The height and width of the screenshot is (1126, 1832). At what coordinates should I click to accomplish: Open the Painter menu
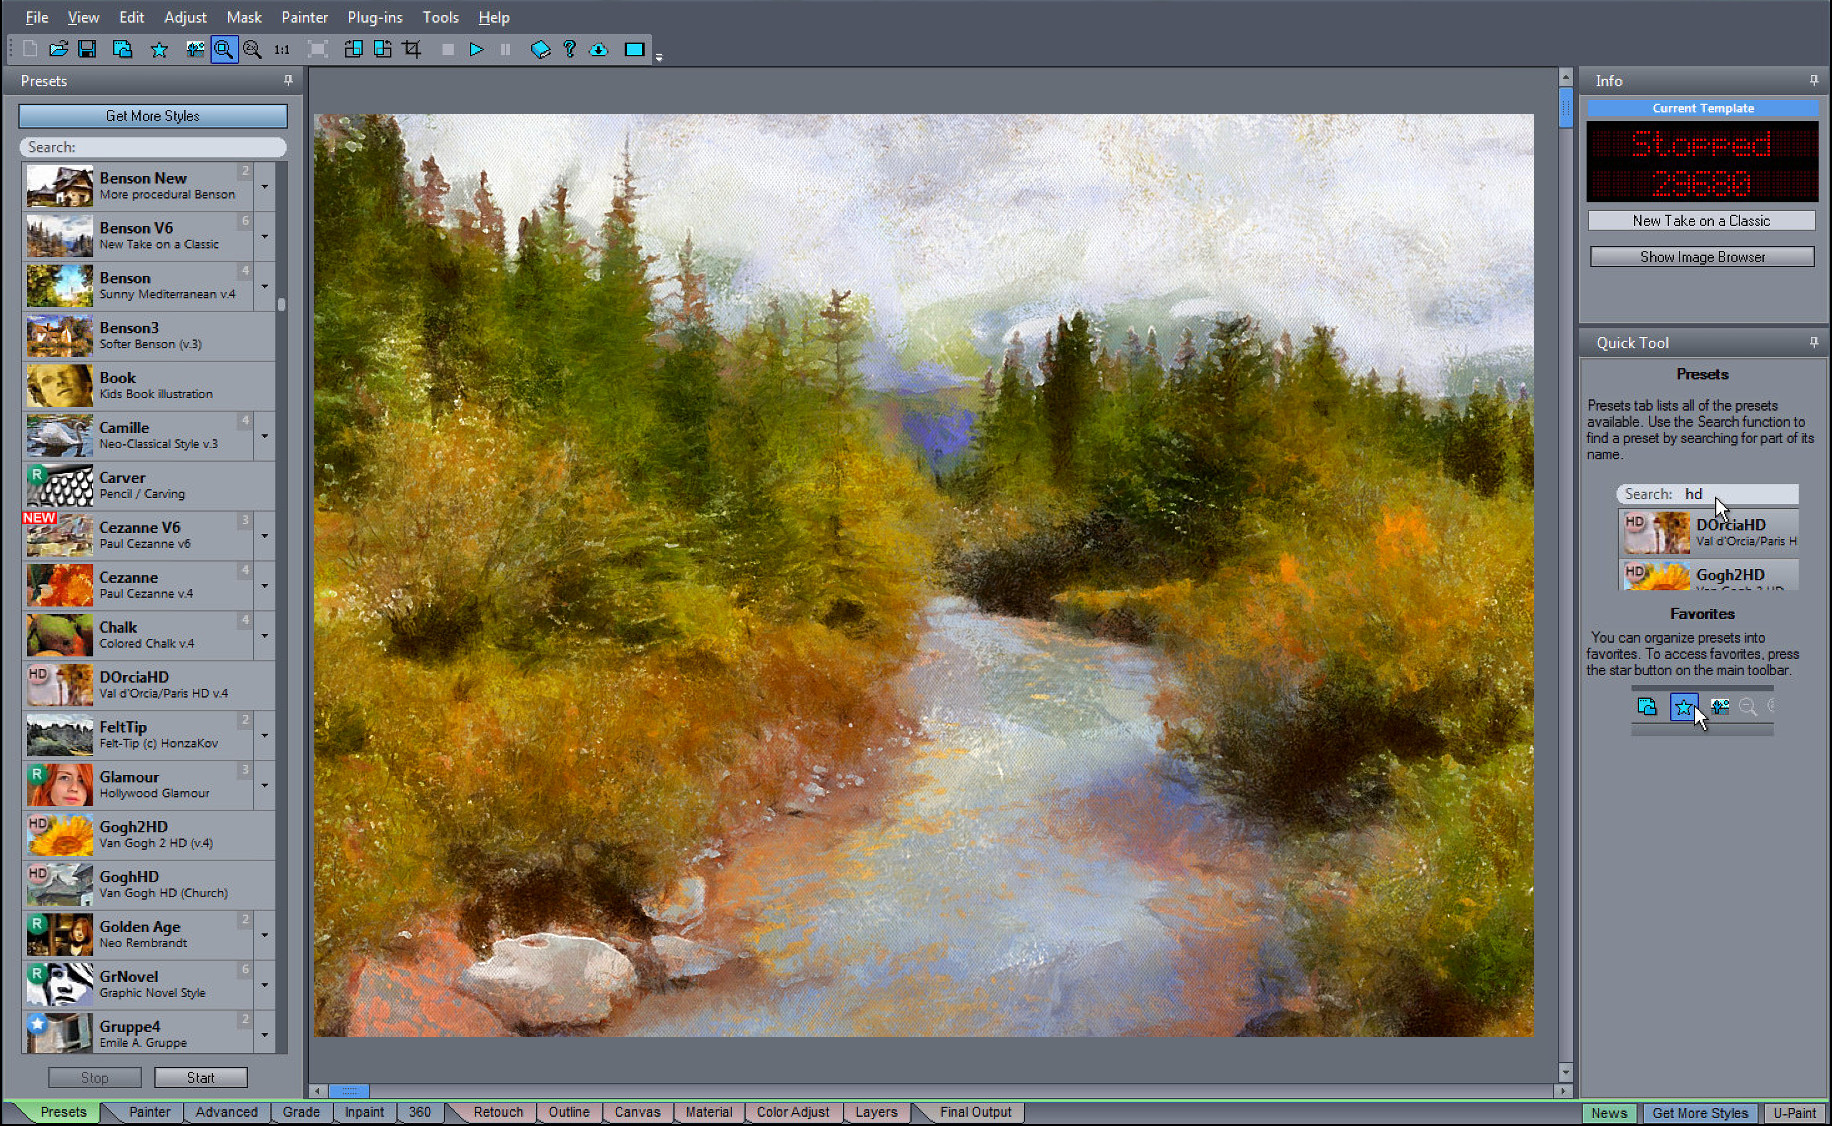click(x=305, y=17)
